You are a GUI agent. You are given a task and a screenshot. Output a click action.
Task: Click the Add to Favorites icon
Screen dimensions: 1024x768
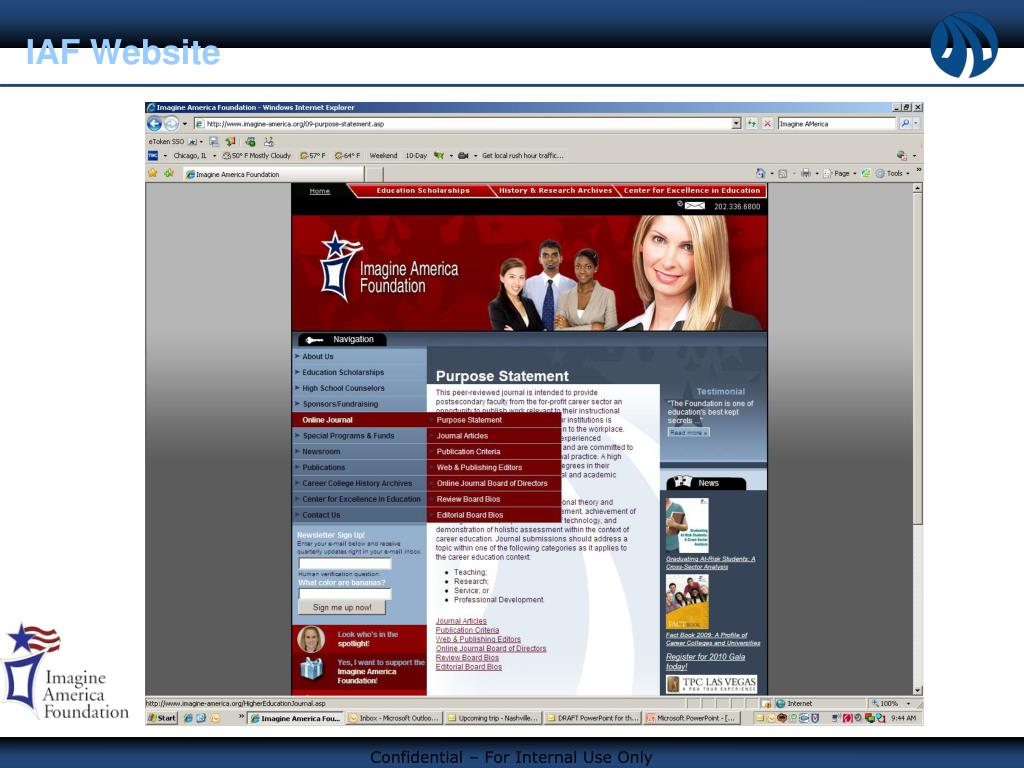pyautogui.click(x=169, y=173)
